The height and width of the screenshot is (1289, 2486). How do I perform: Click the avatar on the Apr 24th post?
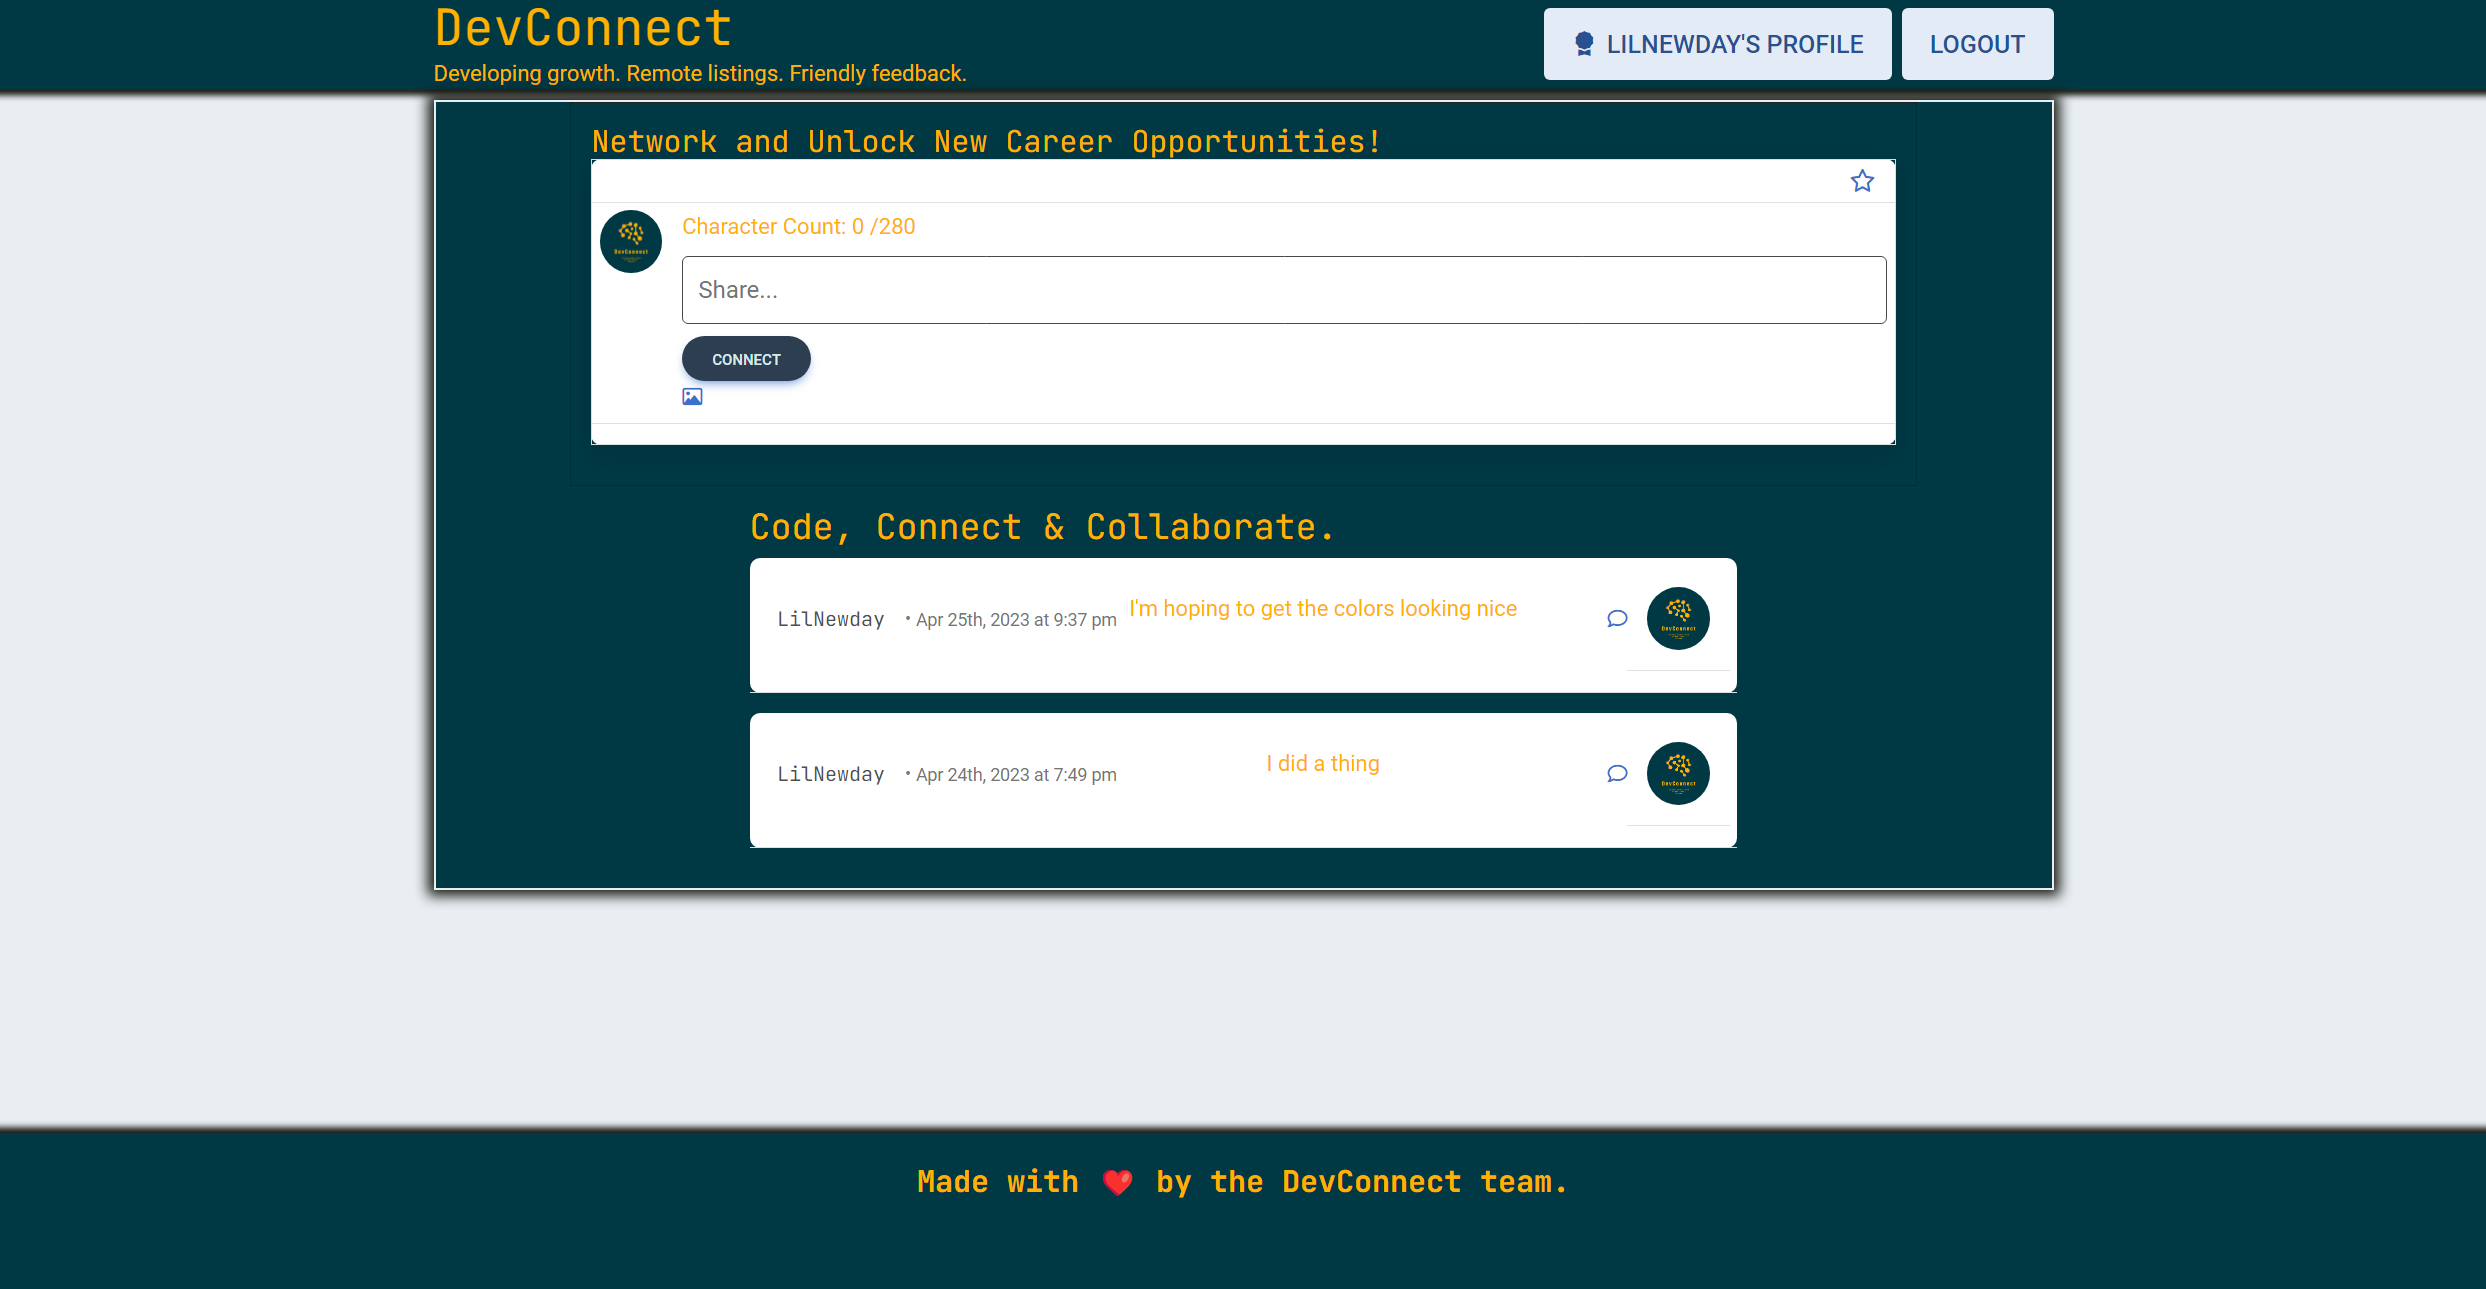coord(1678,773)
